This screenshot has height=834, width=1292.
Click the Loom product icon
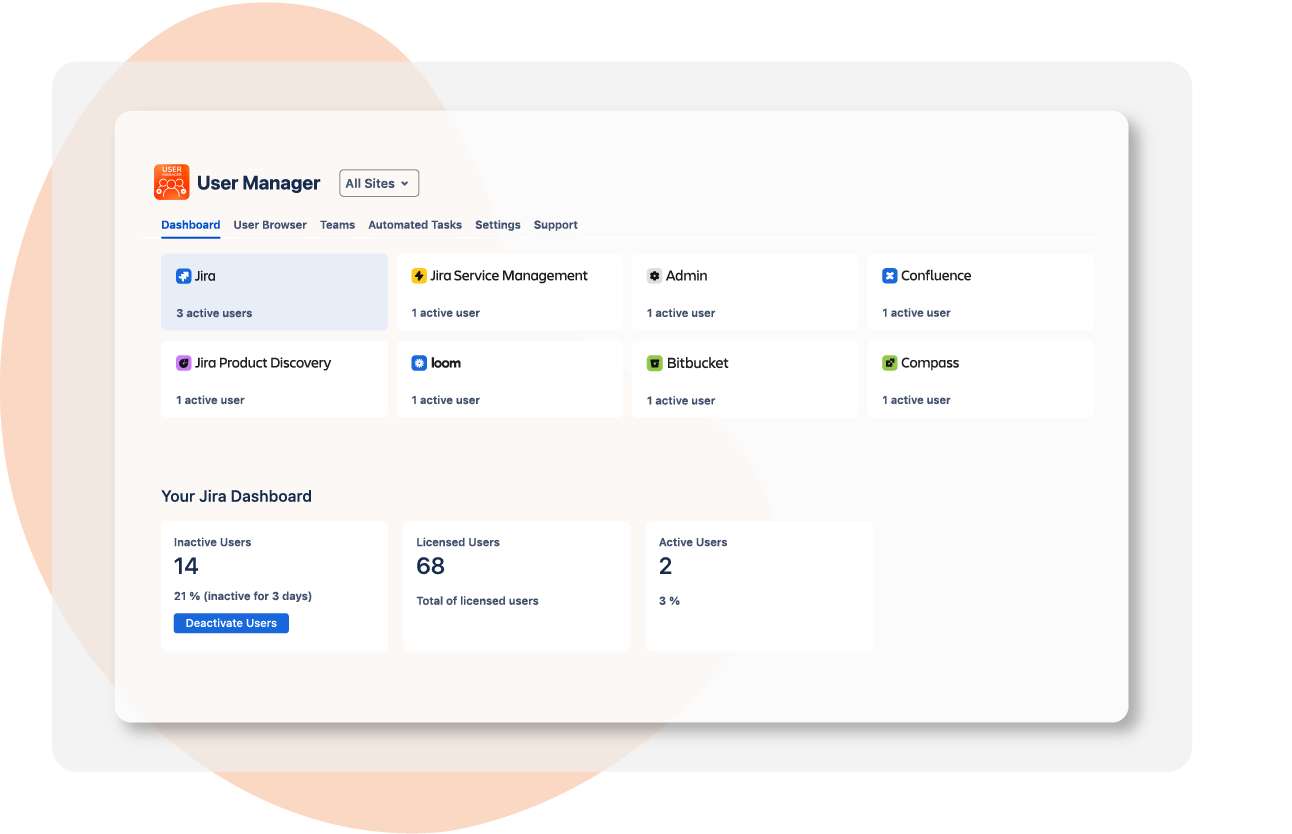(x=419, y=363)
